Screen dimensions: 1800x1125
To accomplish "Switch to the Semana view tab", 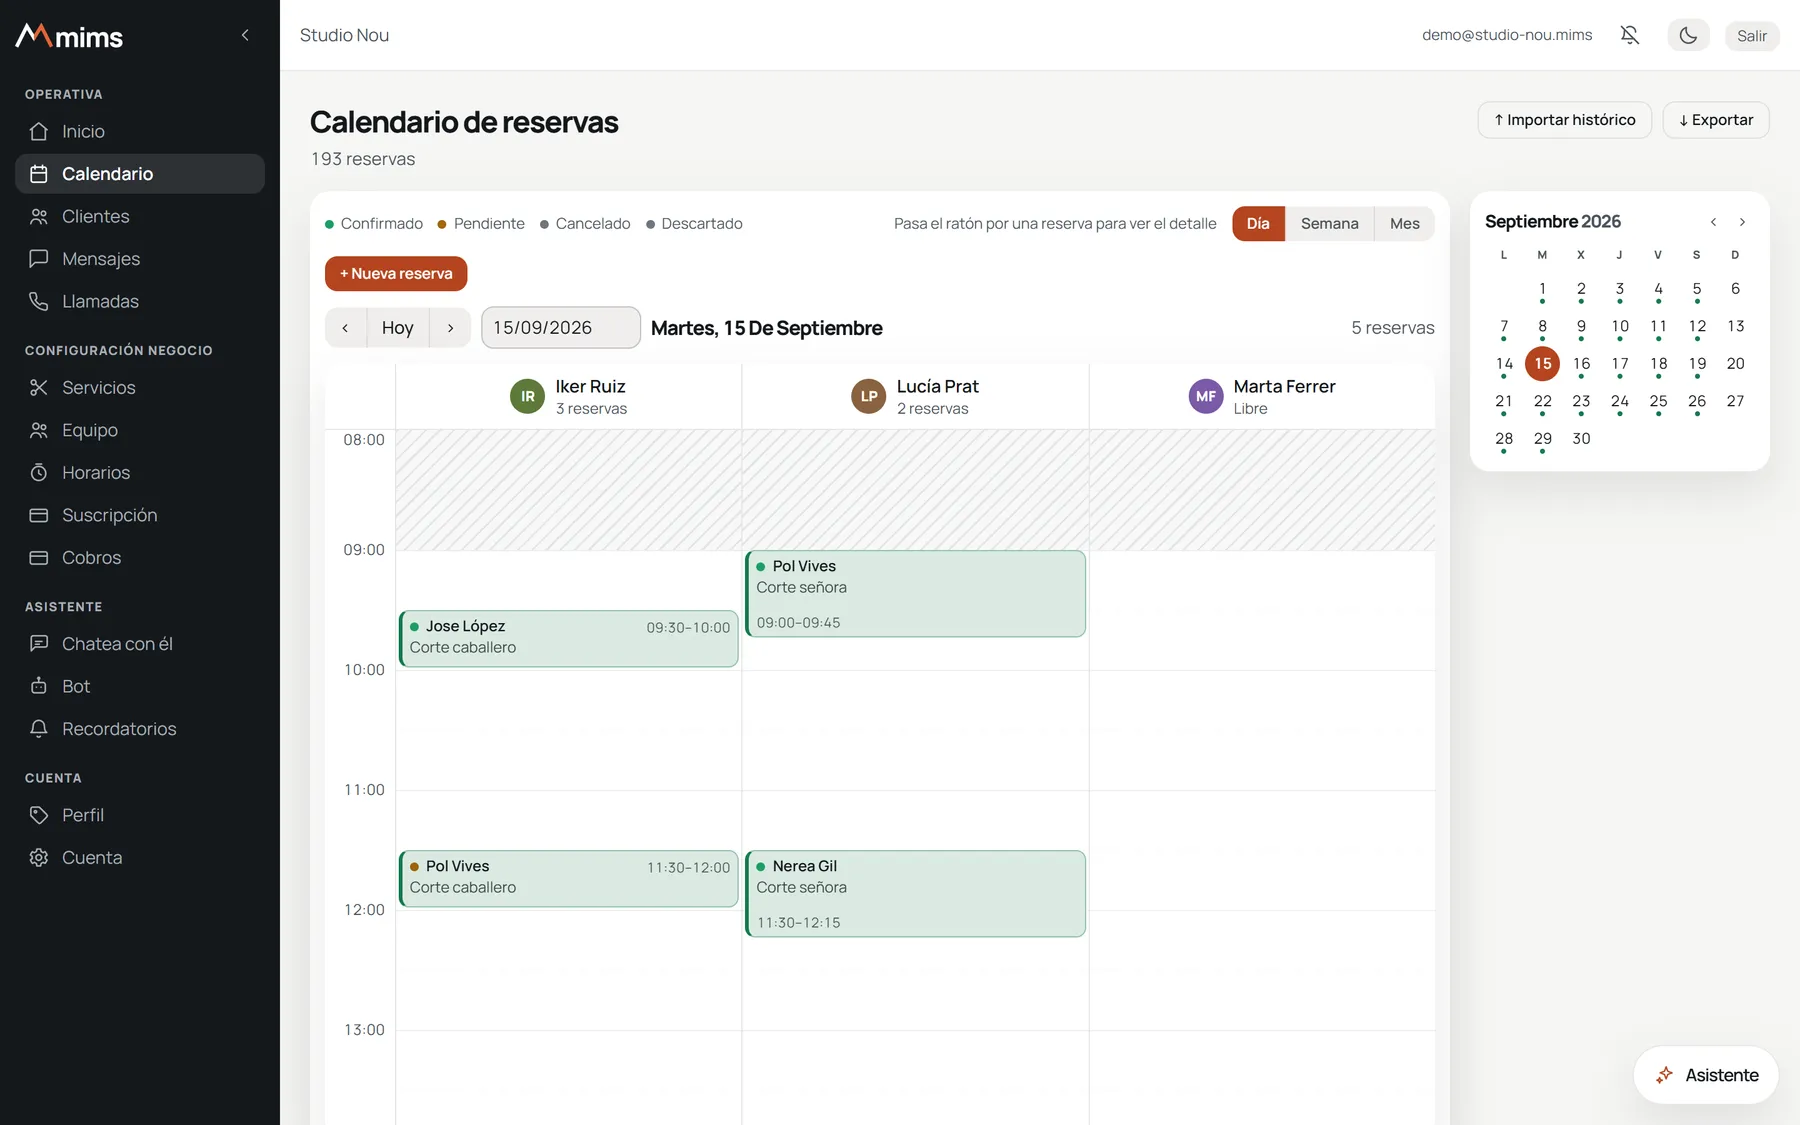I will (x=1329, y=223).
